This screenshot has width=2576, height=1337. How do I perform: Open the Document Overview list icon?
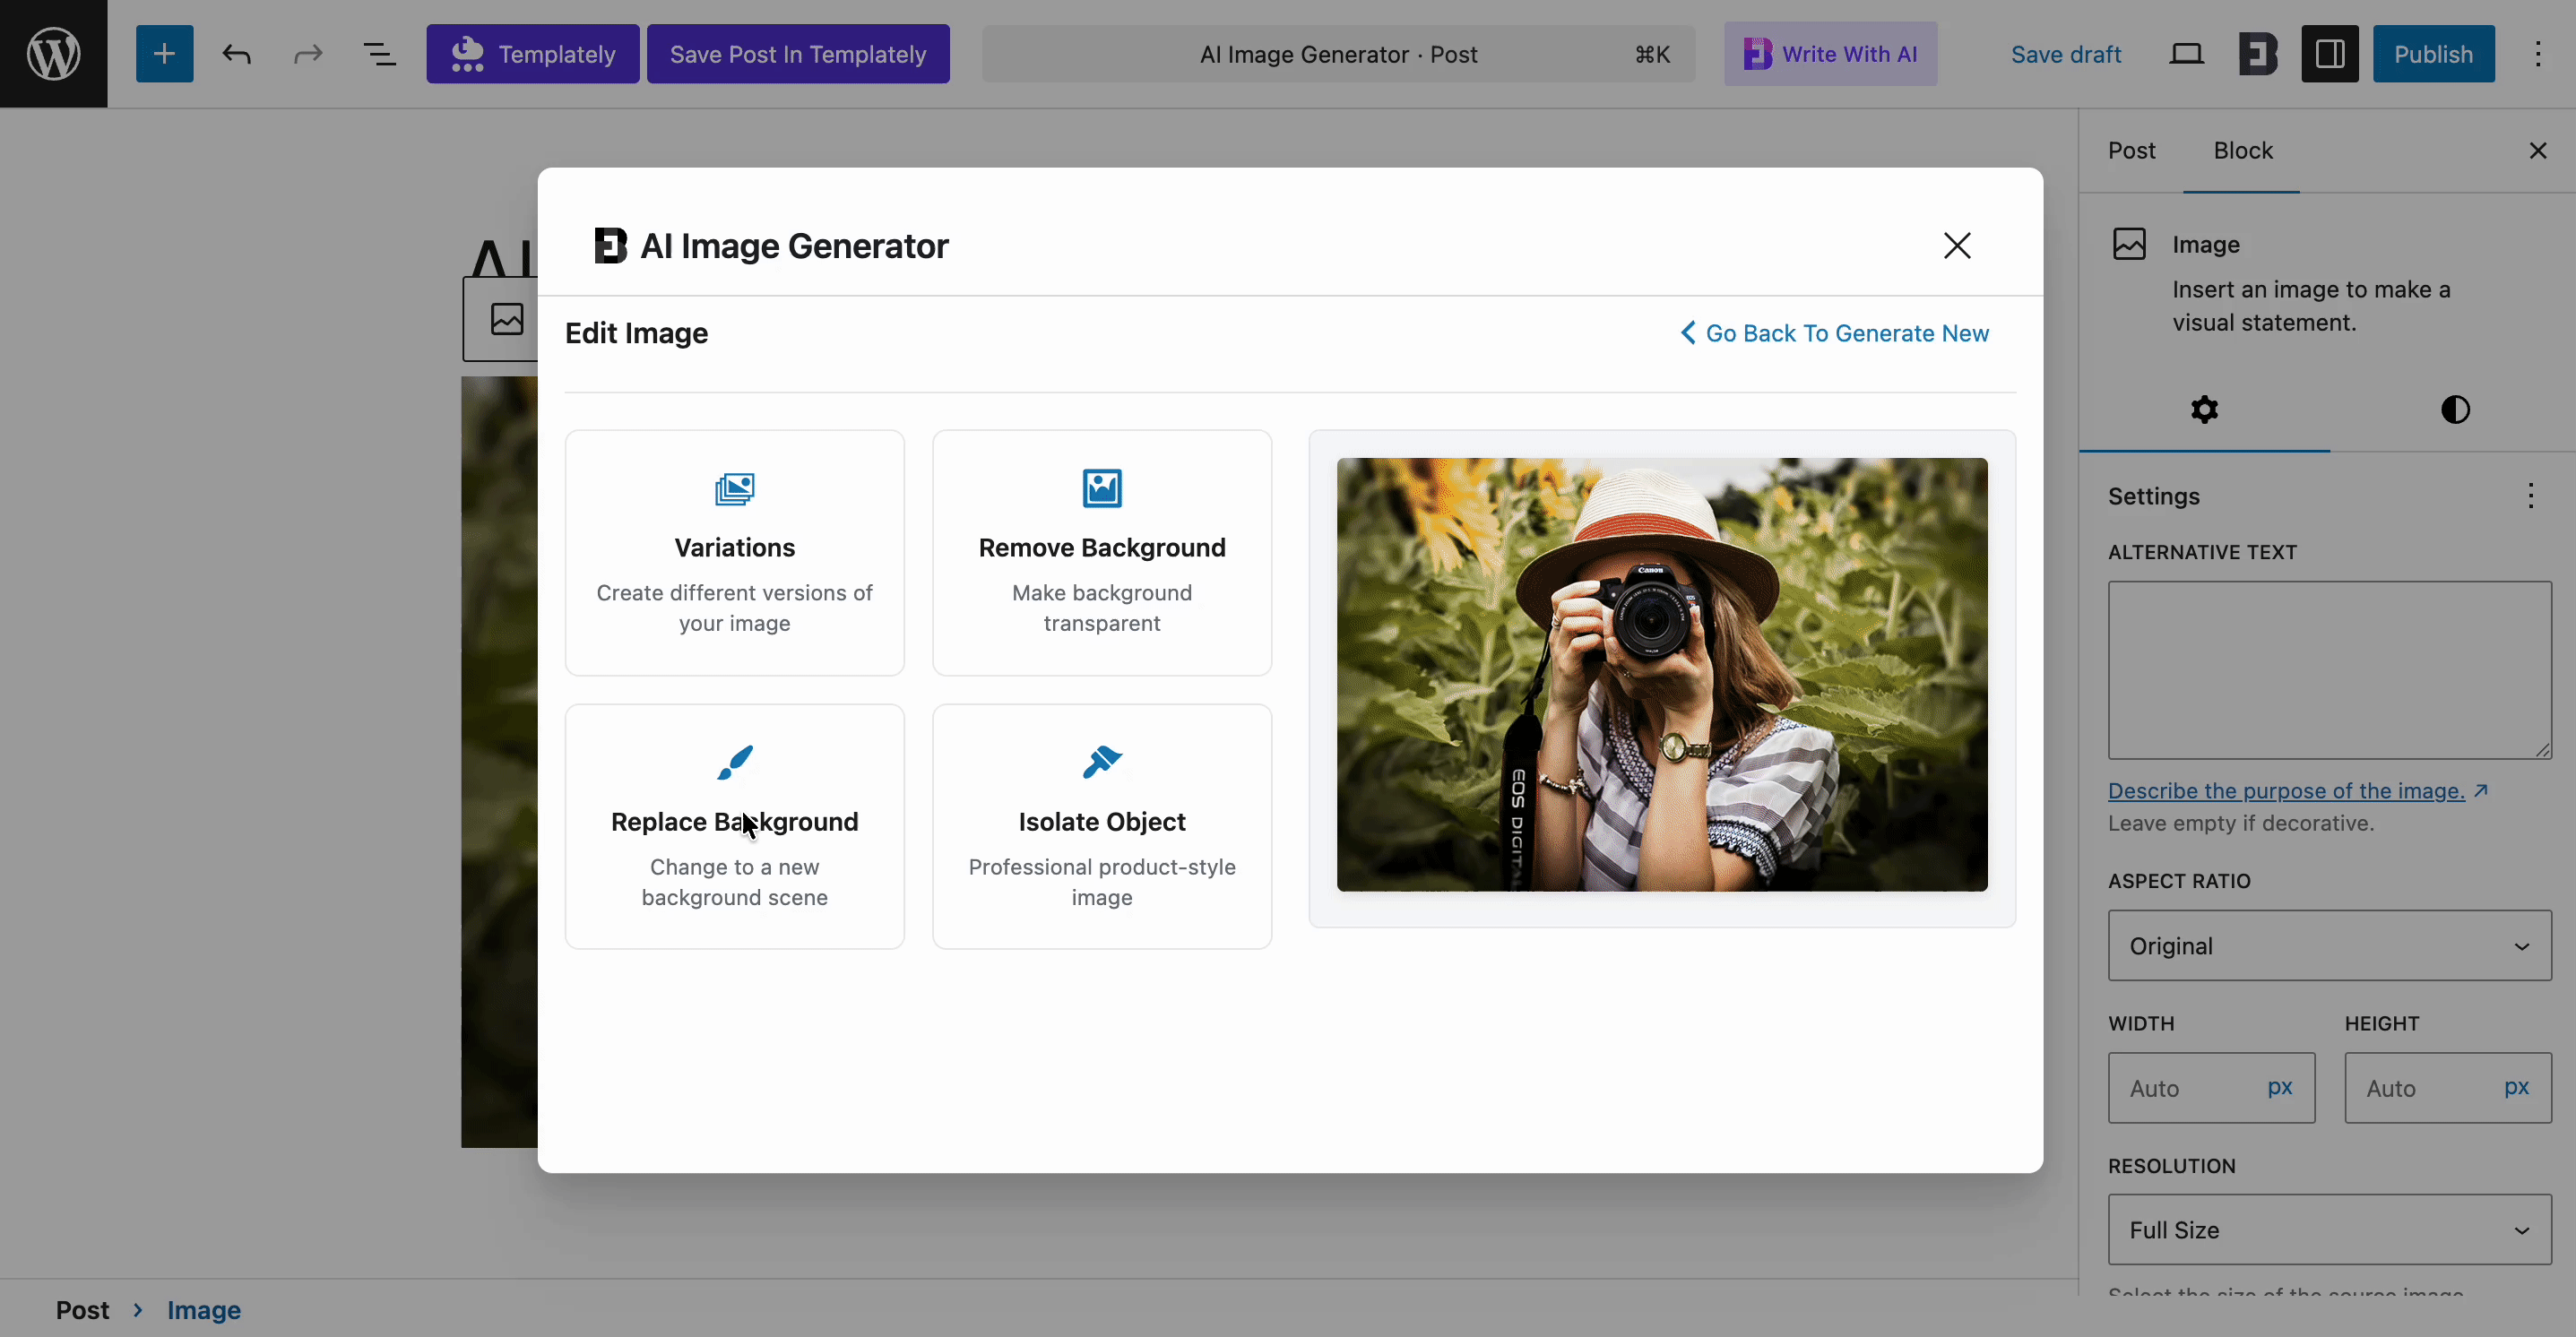point(380,54)
